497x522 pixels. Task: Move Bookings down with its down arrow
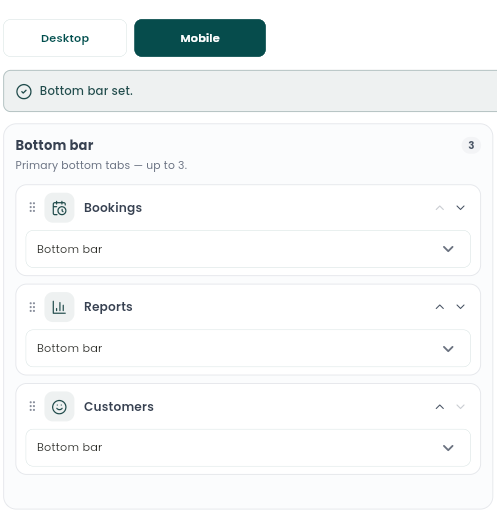460,208
